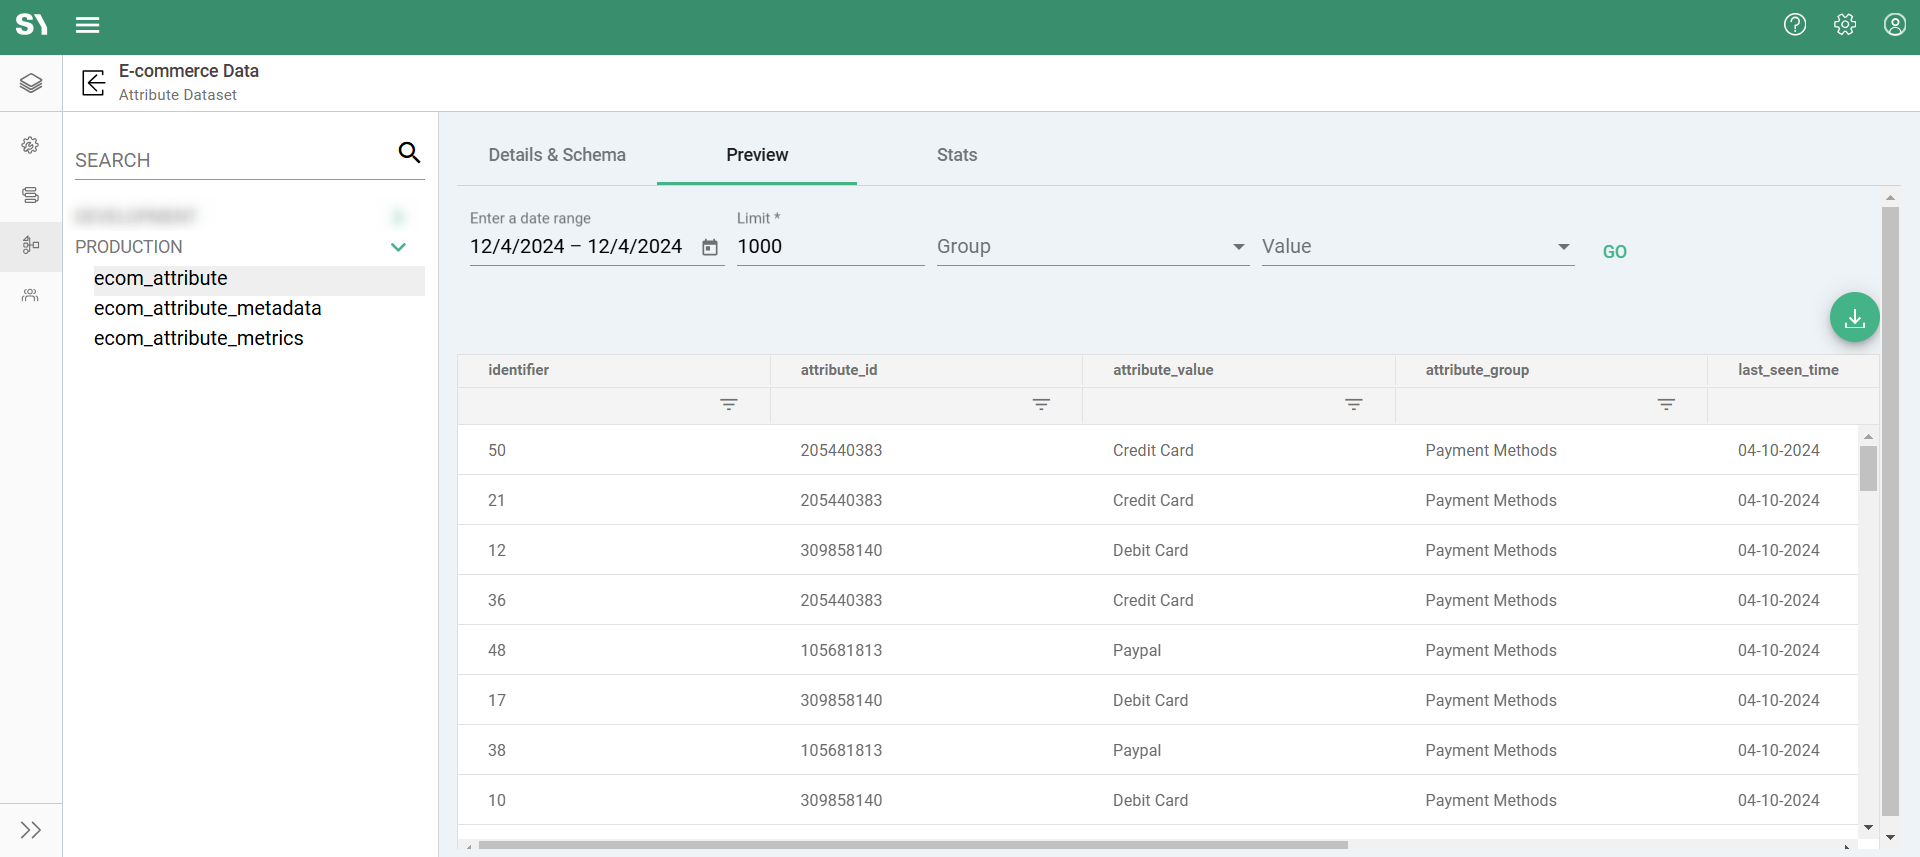
Task: Open filter for identifier column
Action: pos(729,405)
